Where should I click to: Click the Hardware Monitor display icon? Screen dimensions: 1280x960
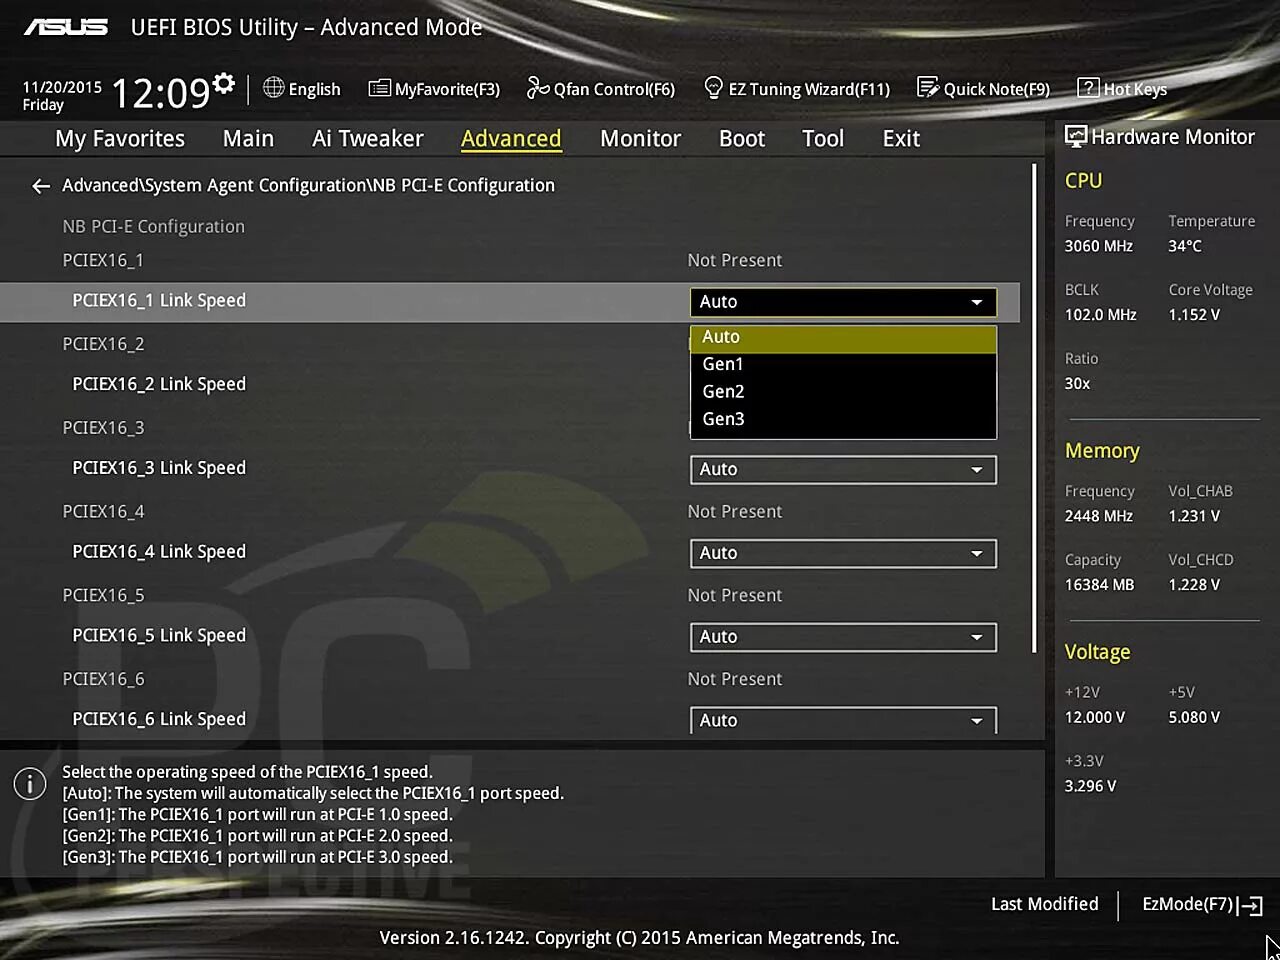(x=1076, y=137)
